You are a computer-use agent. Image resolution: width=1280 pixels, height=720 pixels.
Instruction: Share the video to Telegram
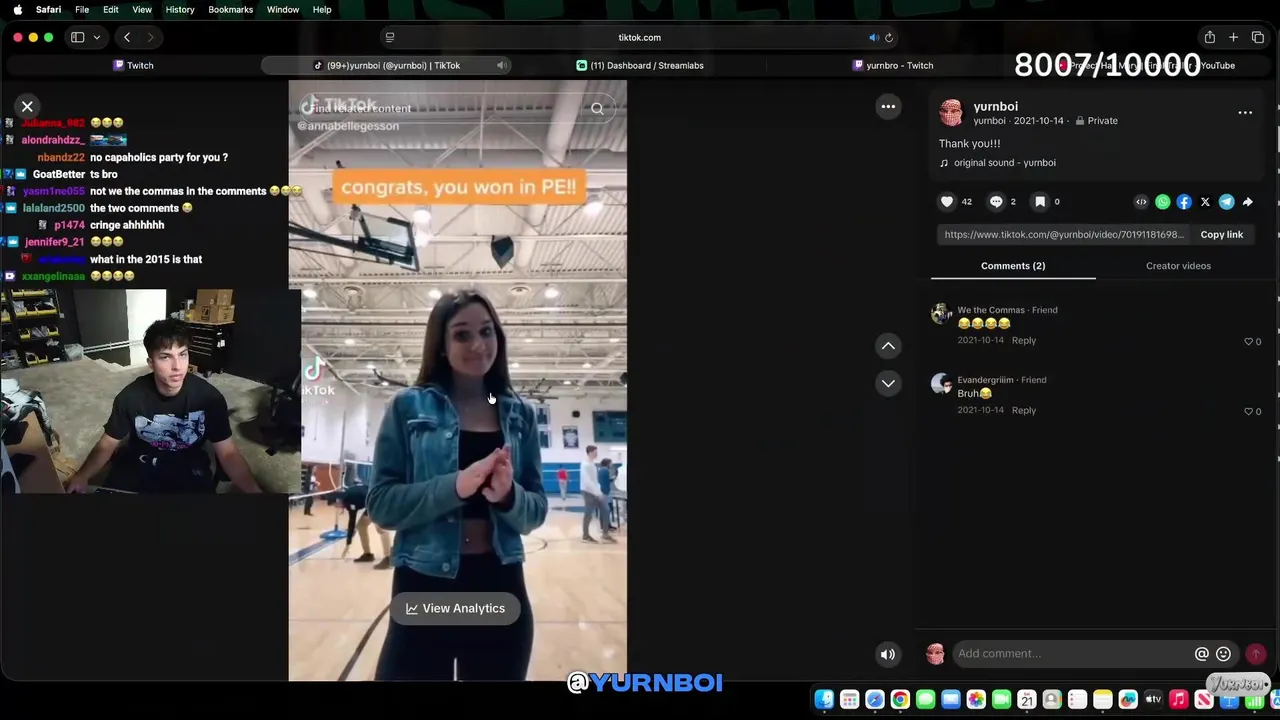tap(1226, 202)
